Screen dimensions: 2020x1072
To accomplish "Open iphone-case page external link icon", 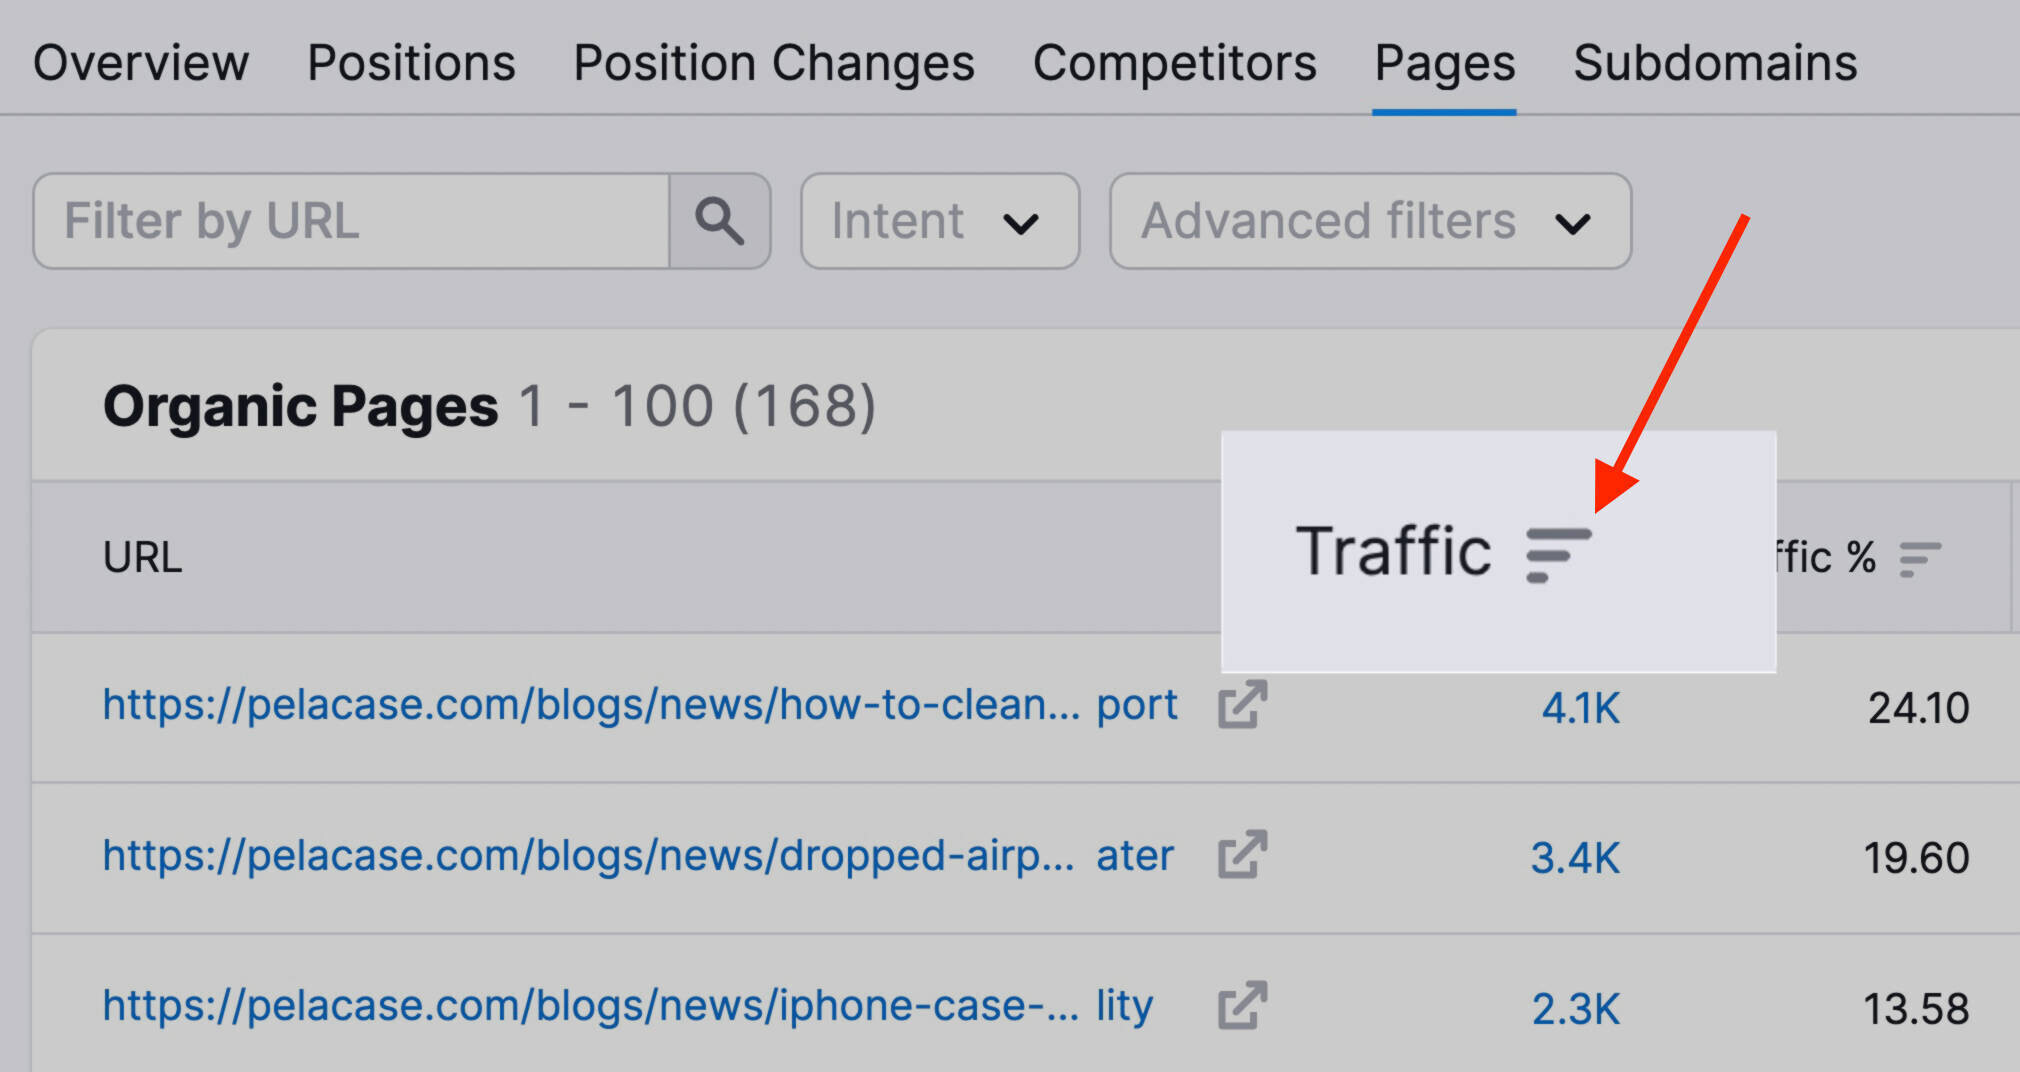I will point(1242,1005).
